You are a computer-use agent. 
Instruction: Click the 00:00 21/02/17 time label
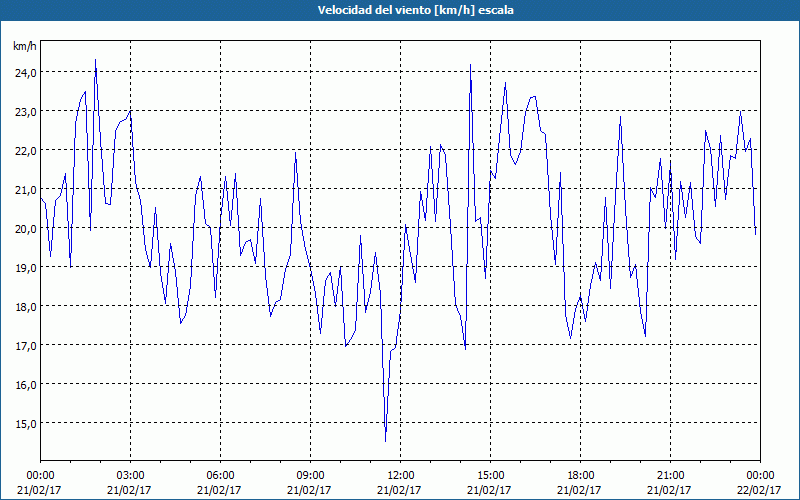coord(39,483)
